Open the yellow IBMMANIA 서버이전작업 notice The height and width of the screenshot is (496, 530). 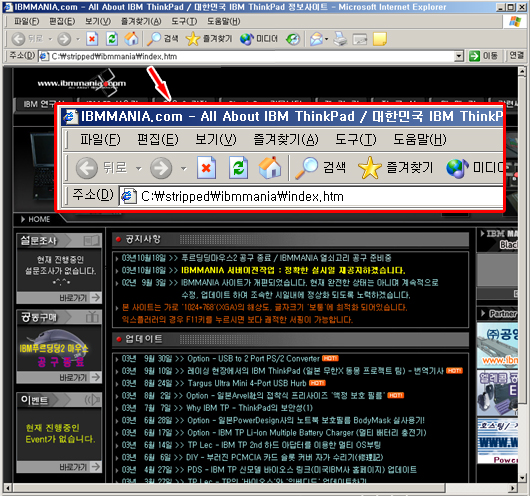coord(293,270)
